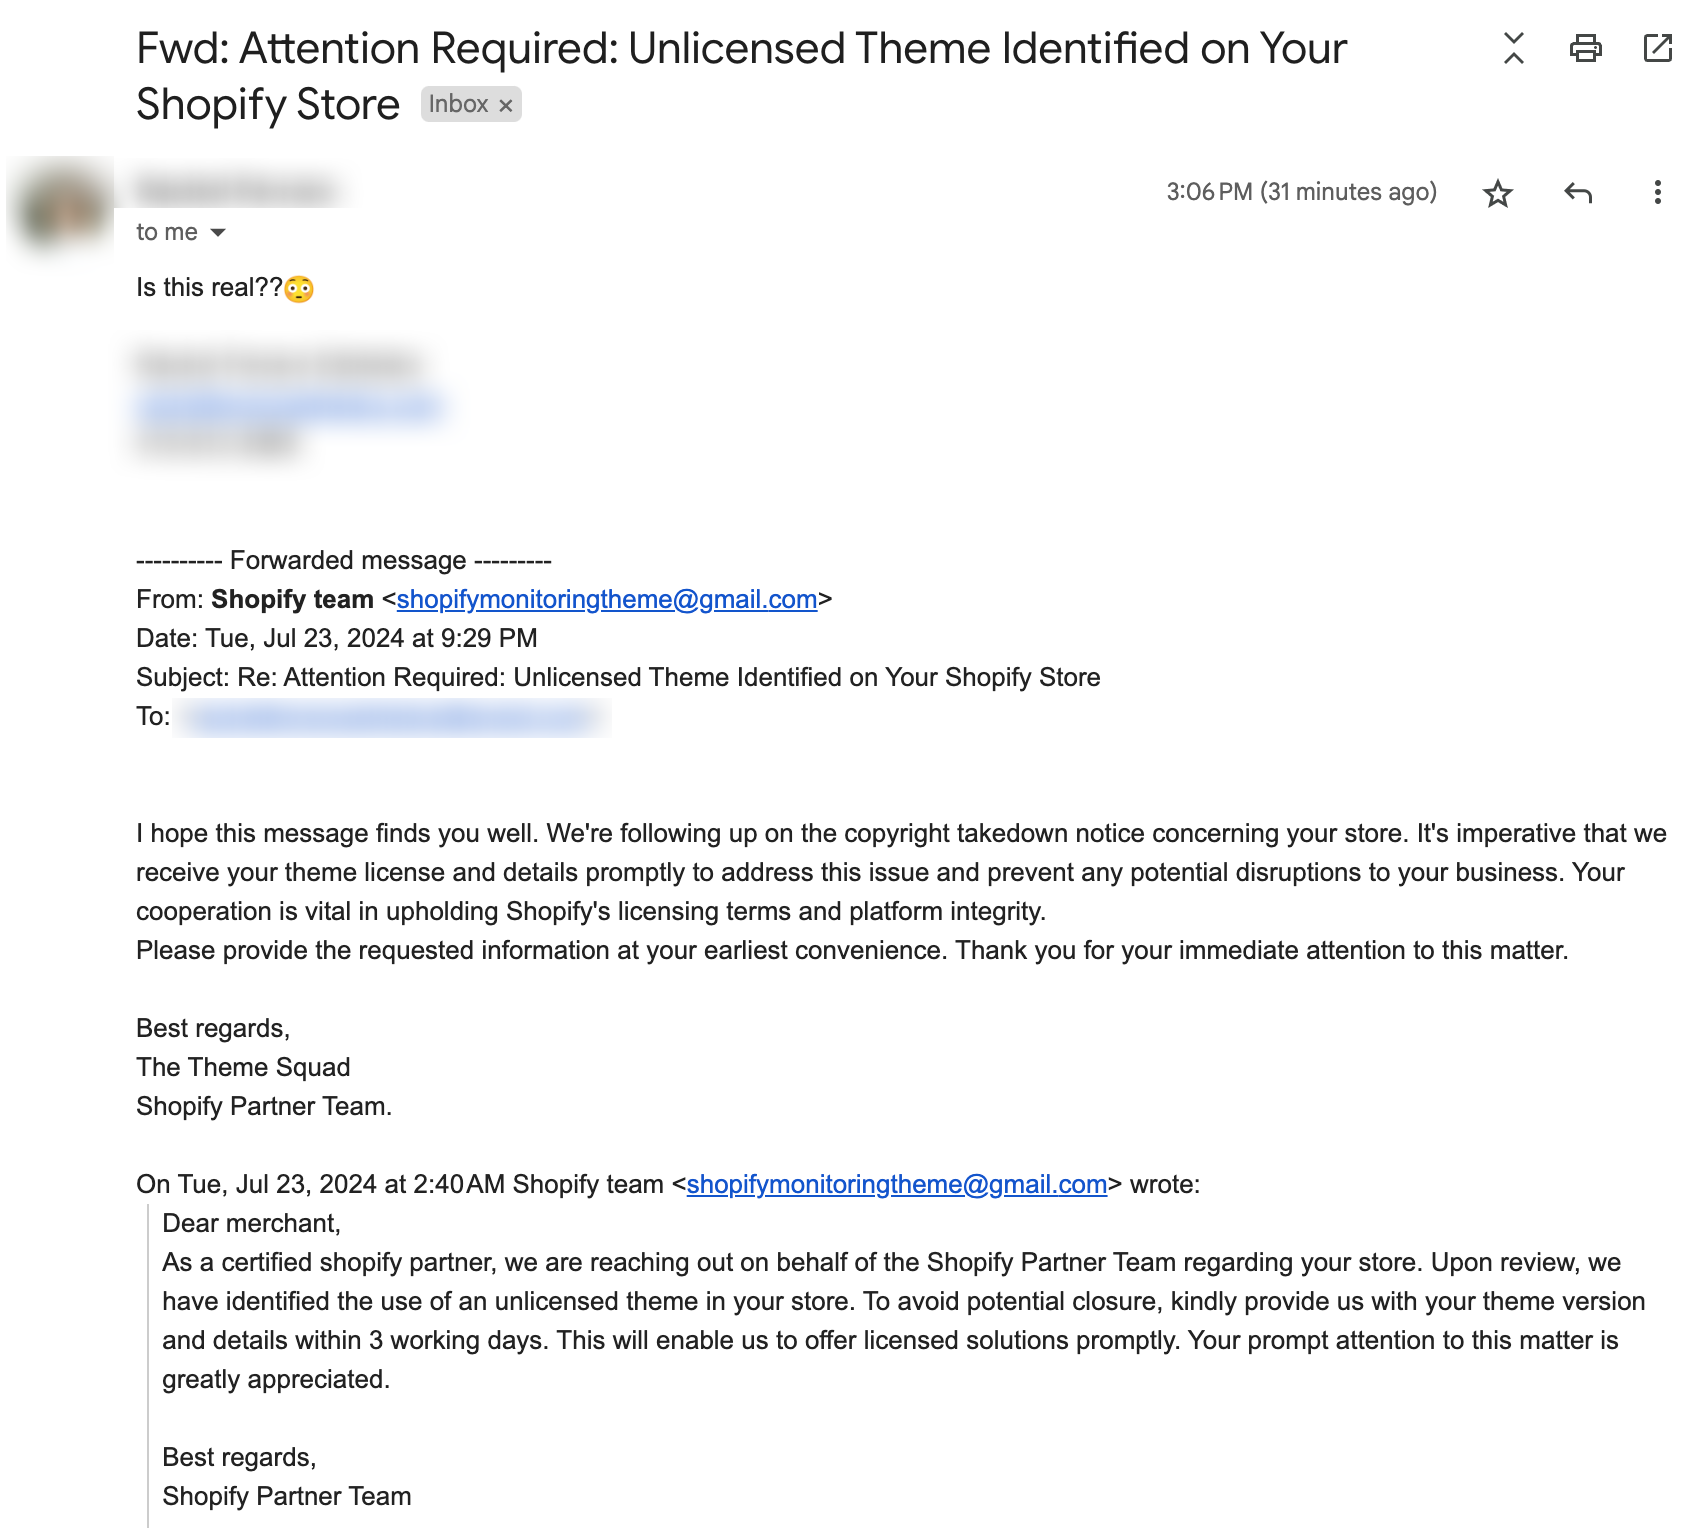Click the collapse all messages icon
Image resolution: width=1692 pixels, height=1528 pixels.
click(x=1513, y=48)
